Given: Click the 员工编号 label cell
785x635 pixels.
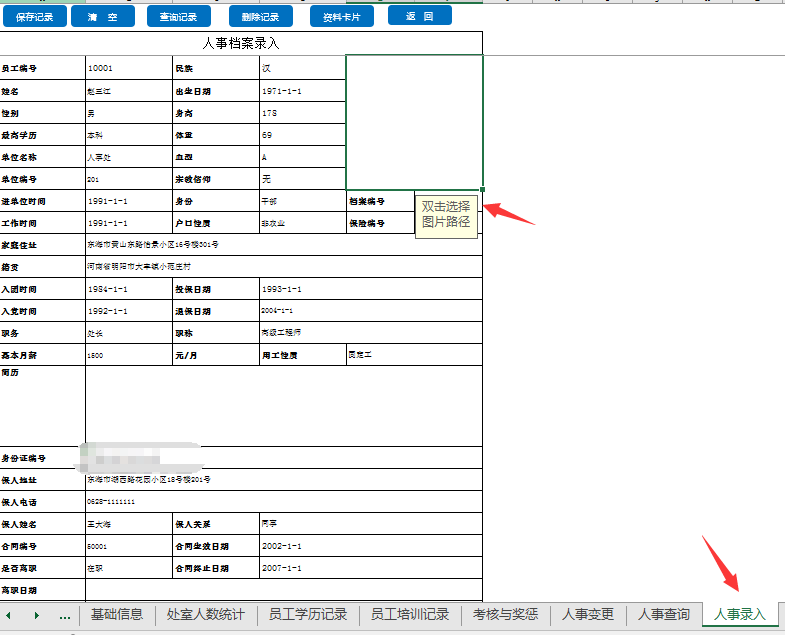Looking at the screenshot, I should 43,68.
